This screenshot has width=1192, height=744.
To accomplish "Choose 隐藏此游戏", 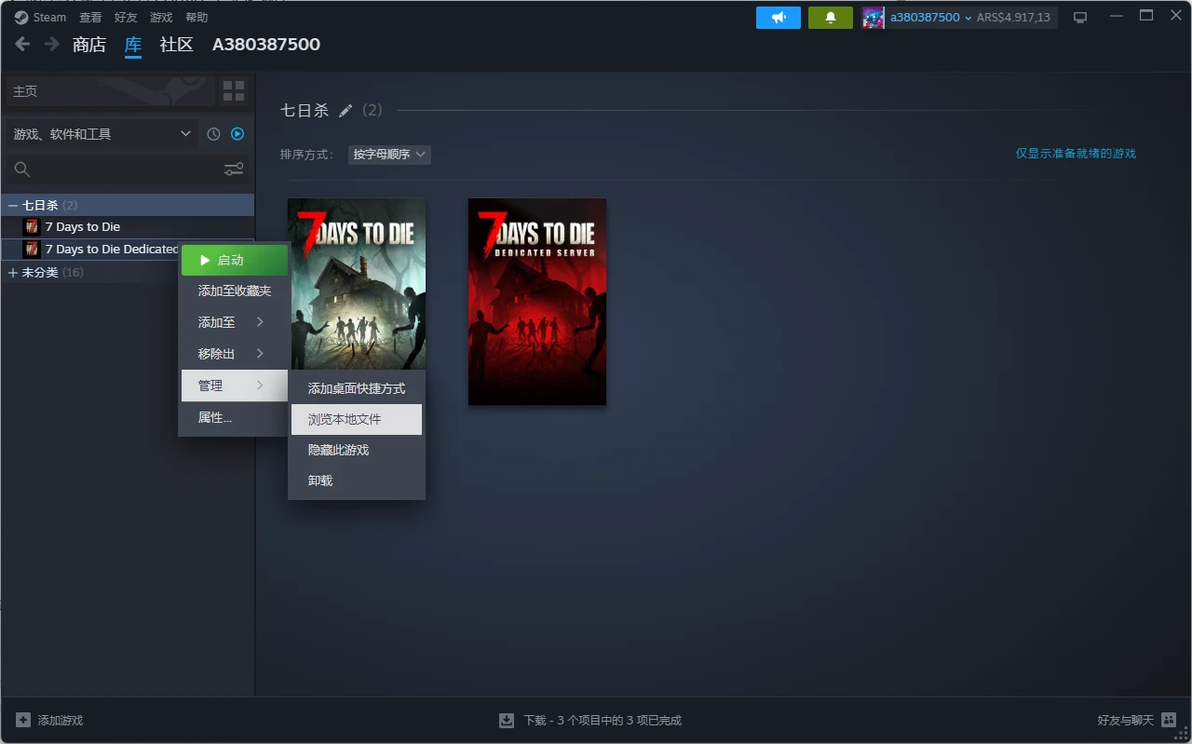I will (x=357, y=450).
